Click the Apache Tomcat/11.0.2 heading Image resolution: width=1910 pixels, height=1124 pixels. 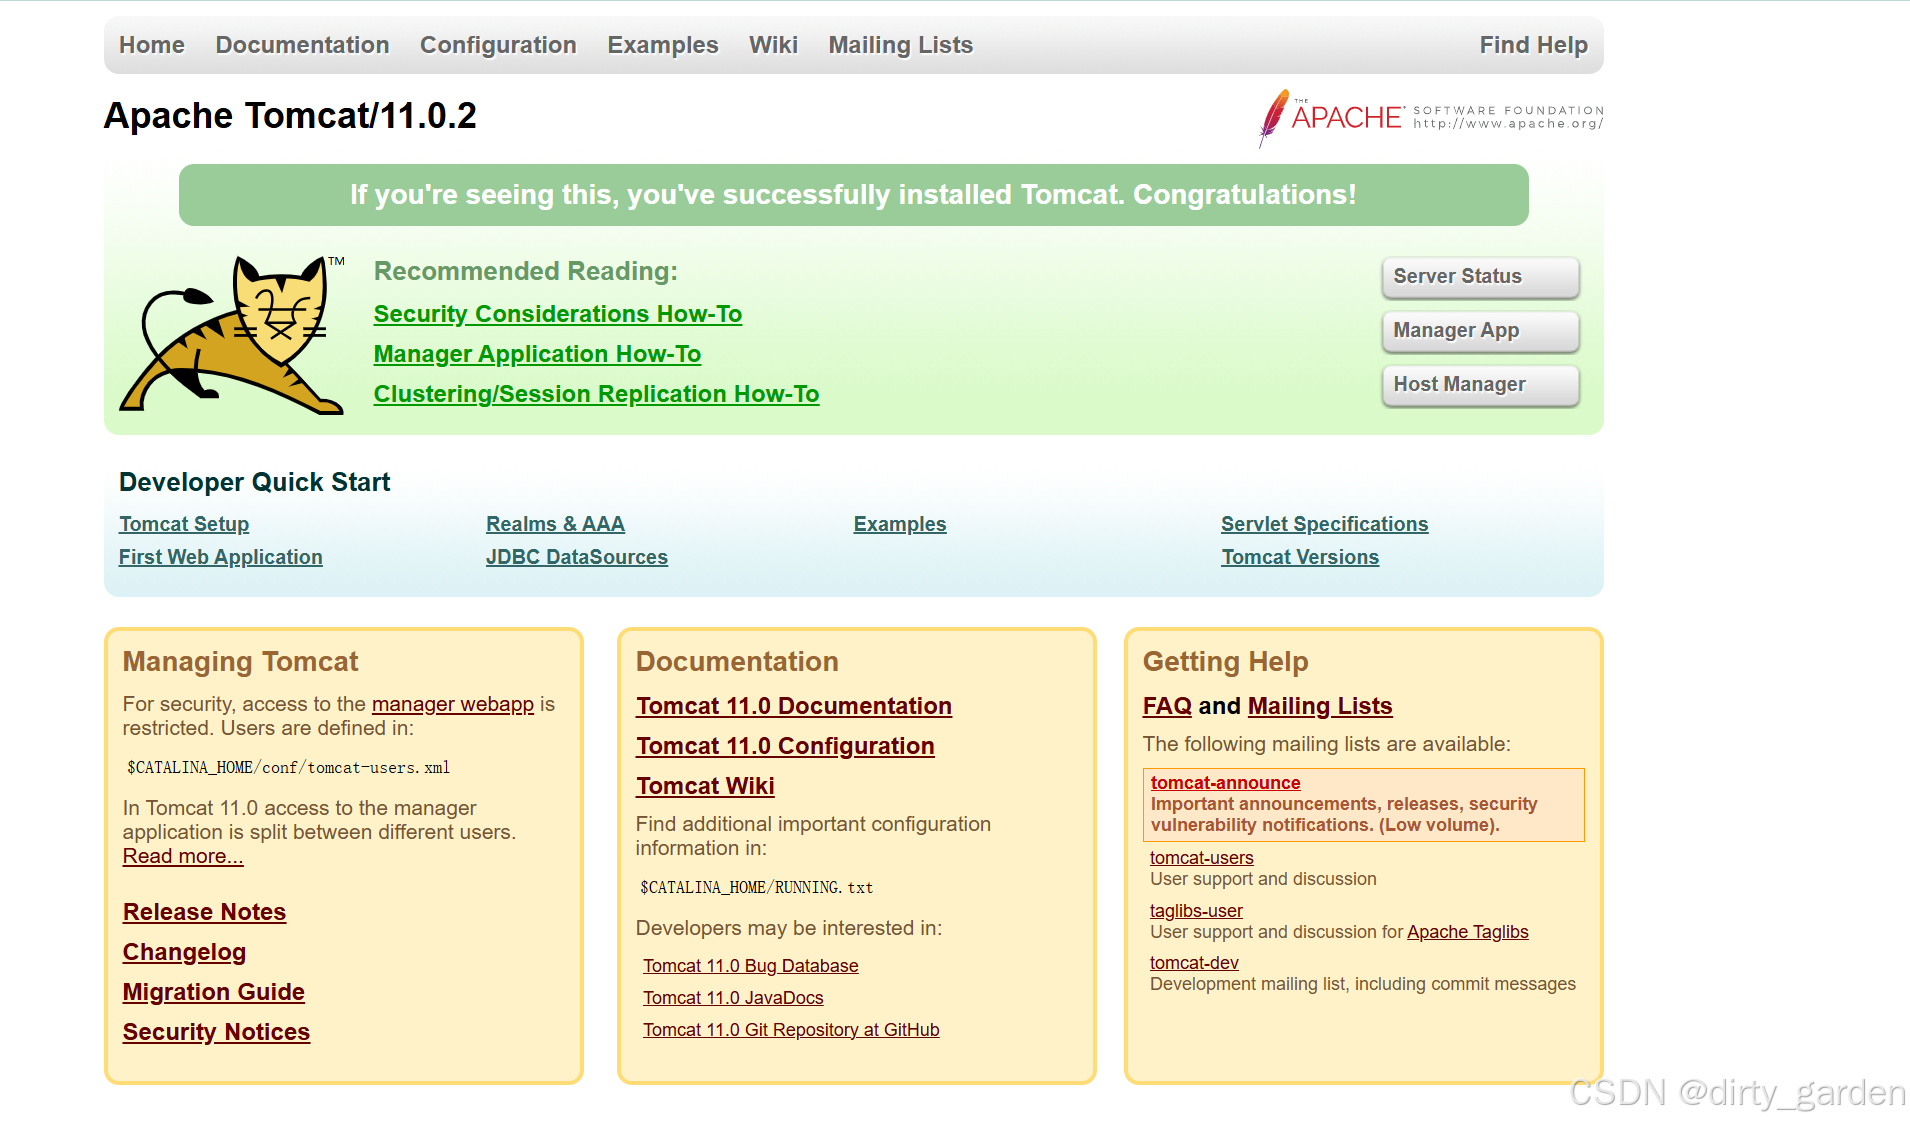click(290, 116)
